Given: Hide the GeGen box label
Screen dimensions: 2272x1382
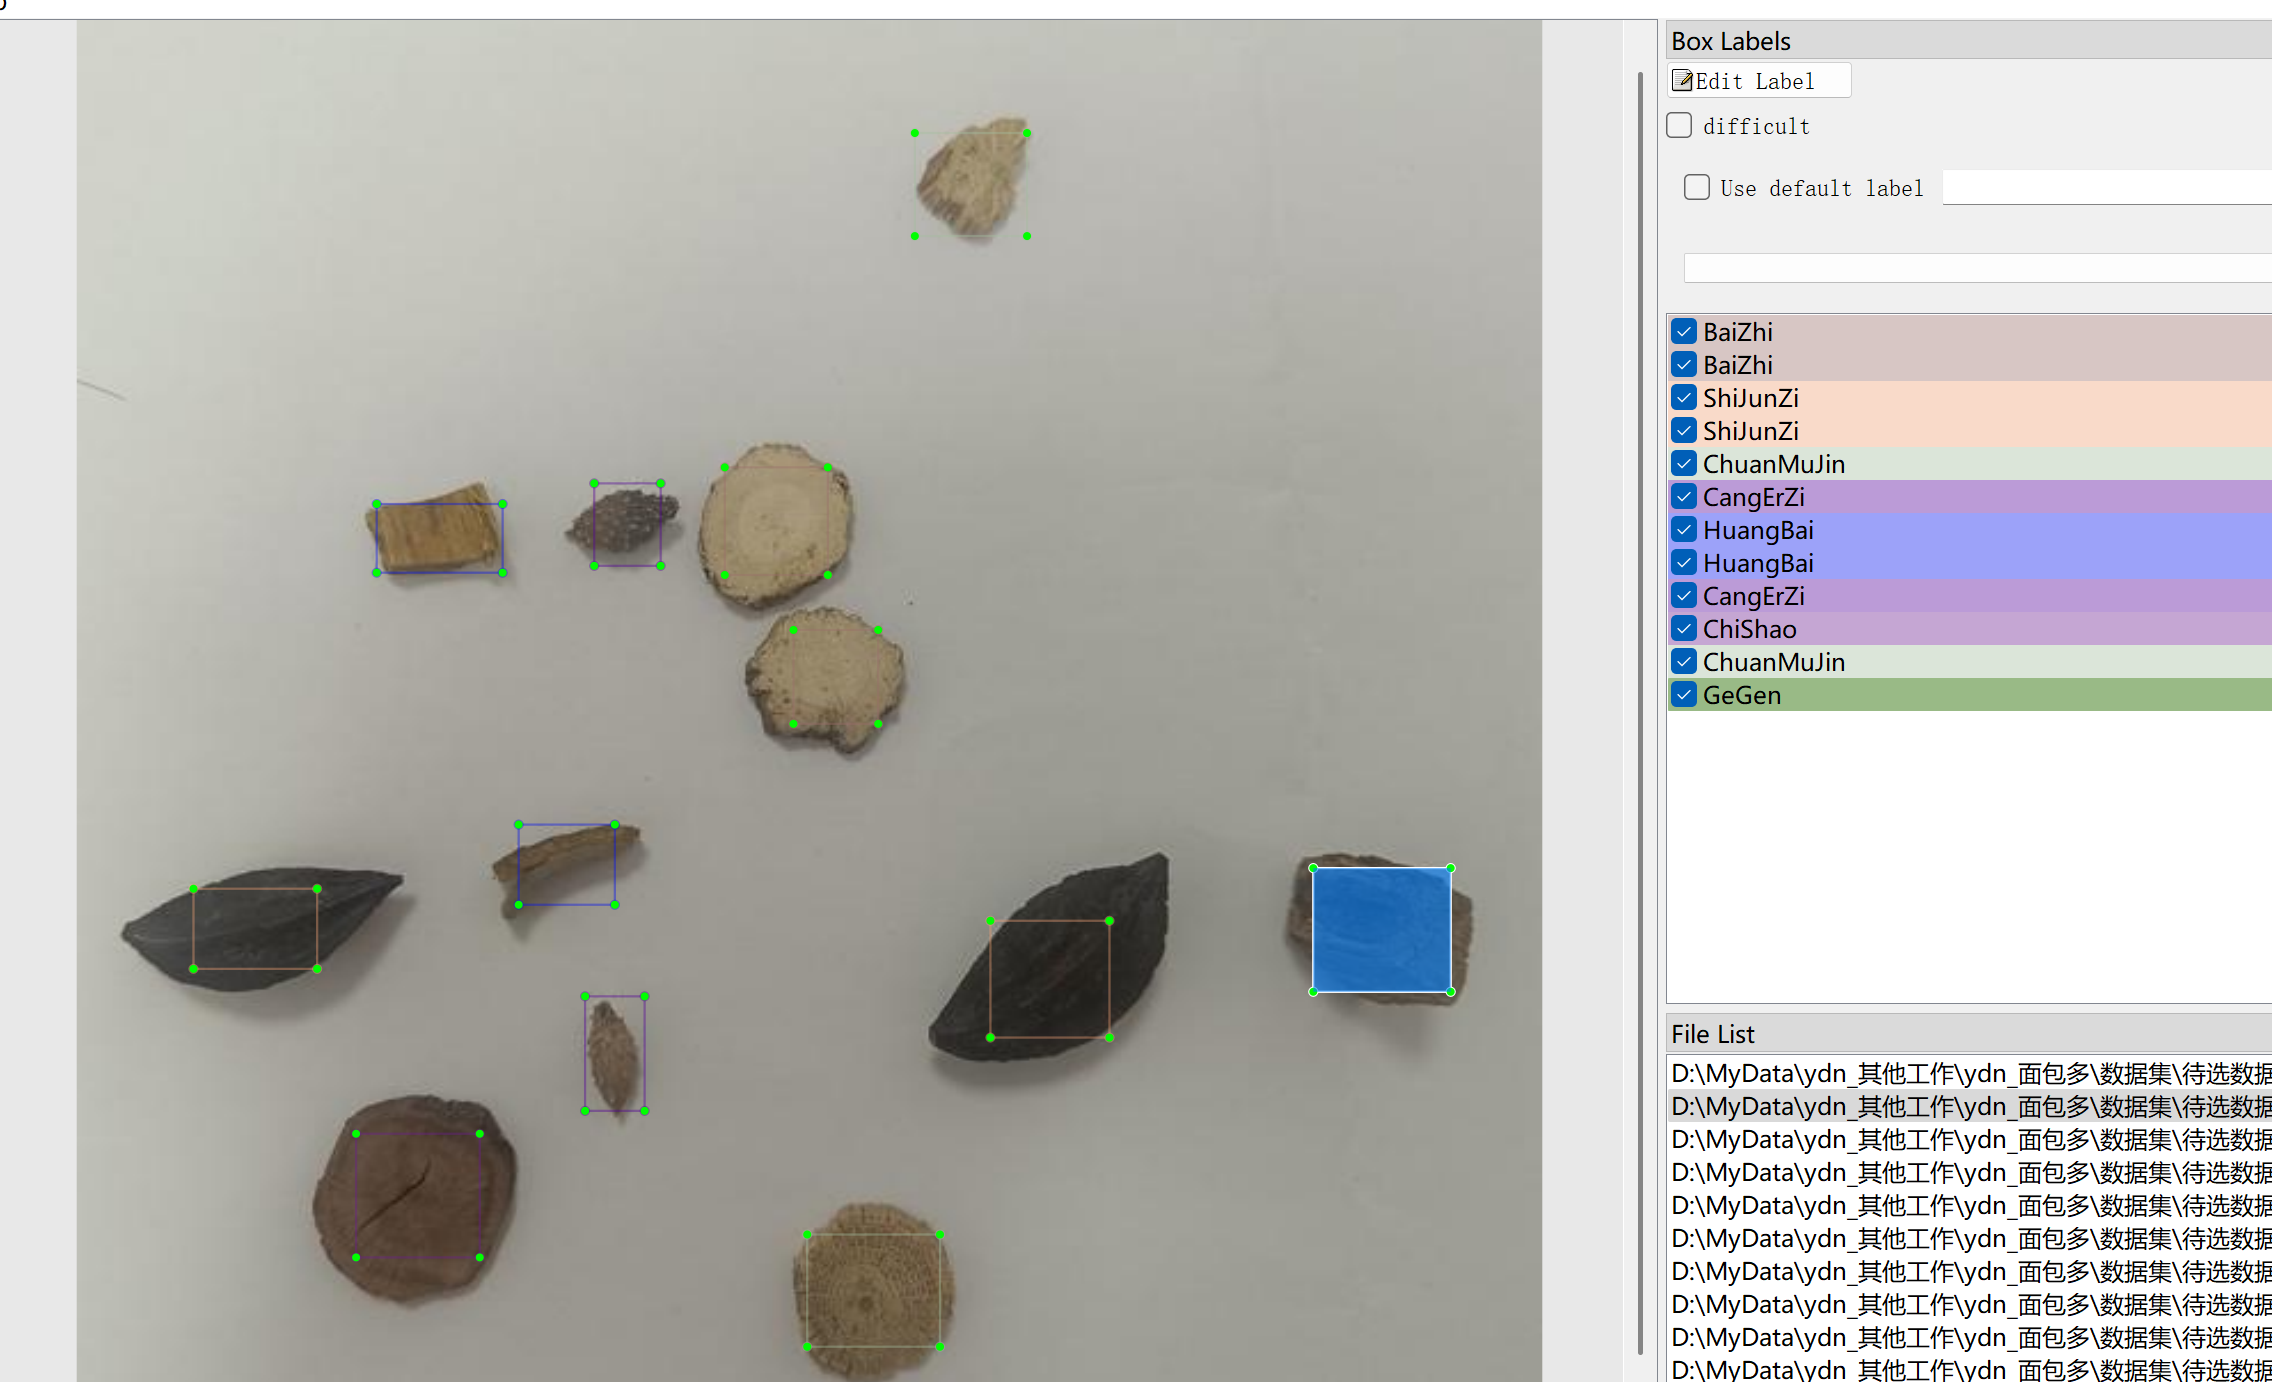Looking at the screenshot, I should click(x=1684, y=695).
